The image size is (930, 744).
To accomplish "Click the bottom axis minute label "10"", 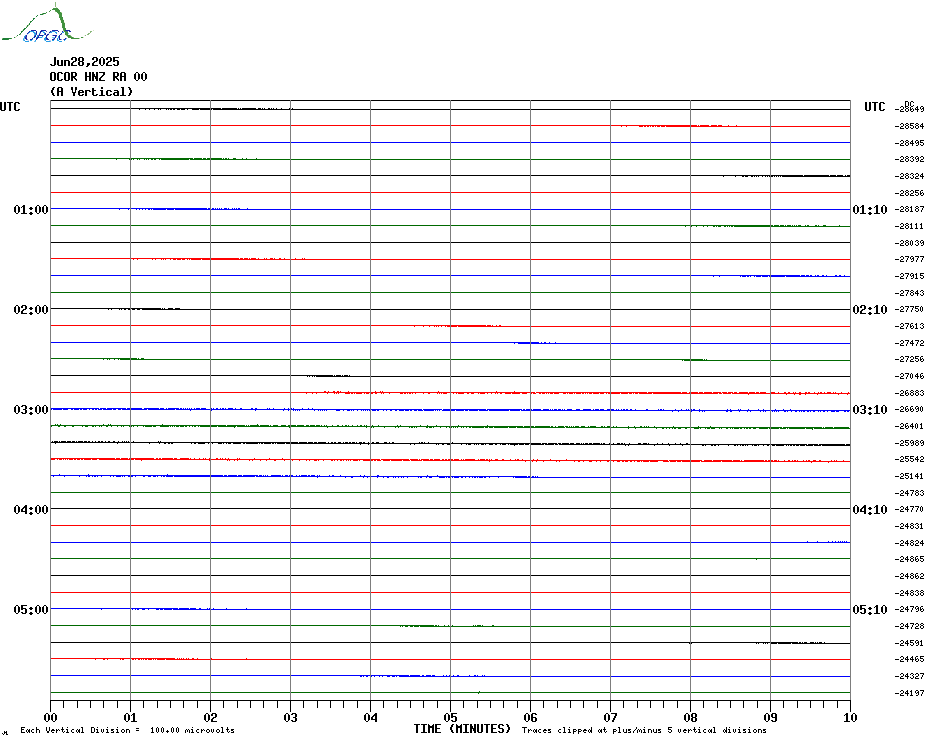I will [x=851, y=718].
